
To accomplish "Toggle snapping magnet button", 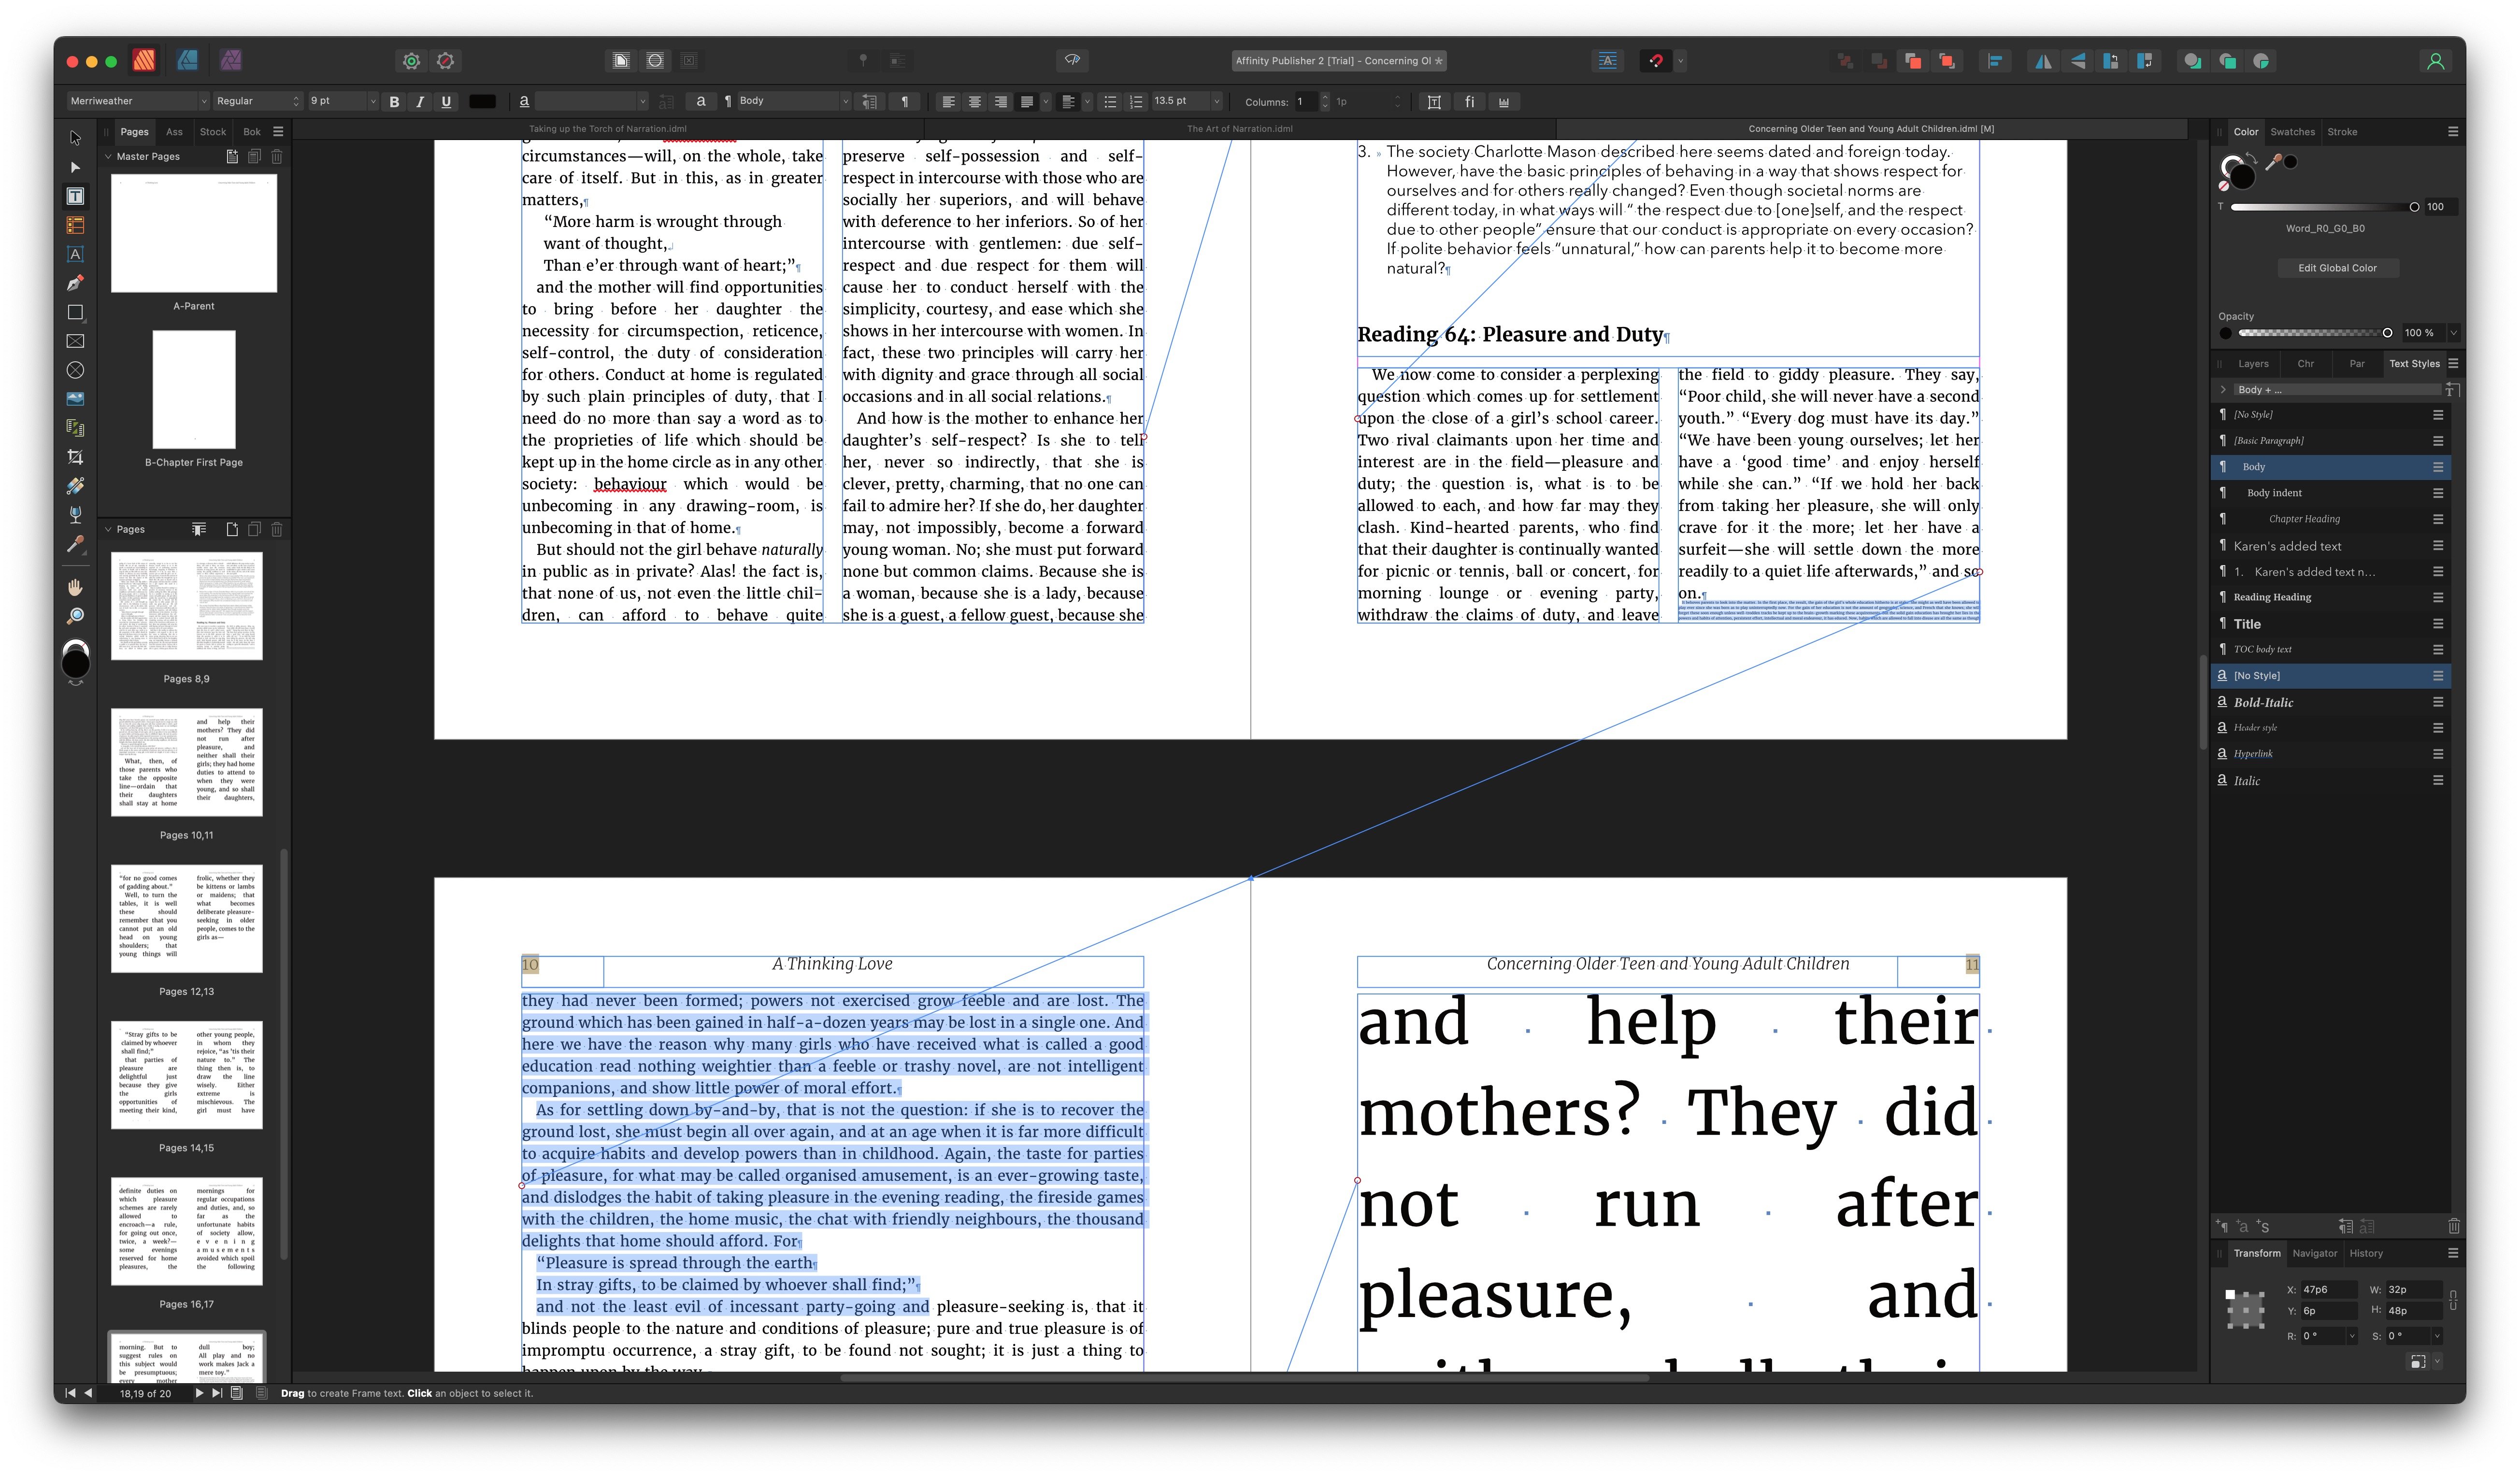I will coord(1656,61).
